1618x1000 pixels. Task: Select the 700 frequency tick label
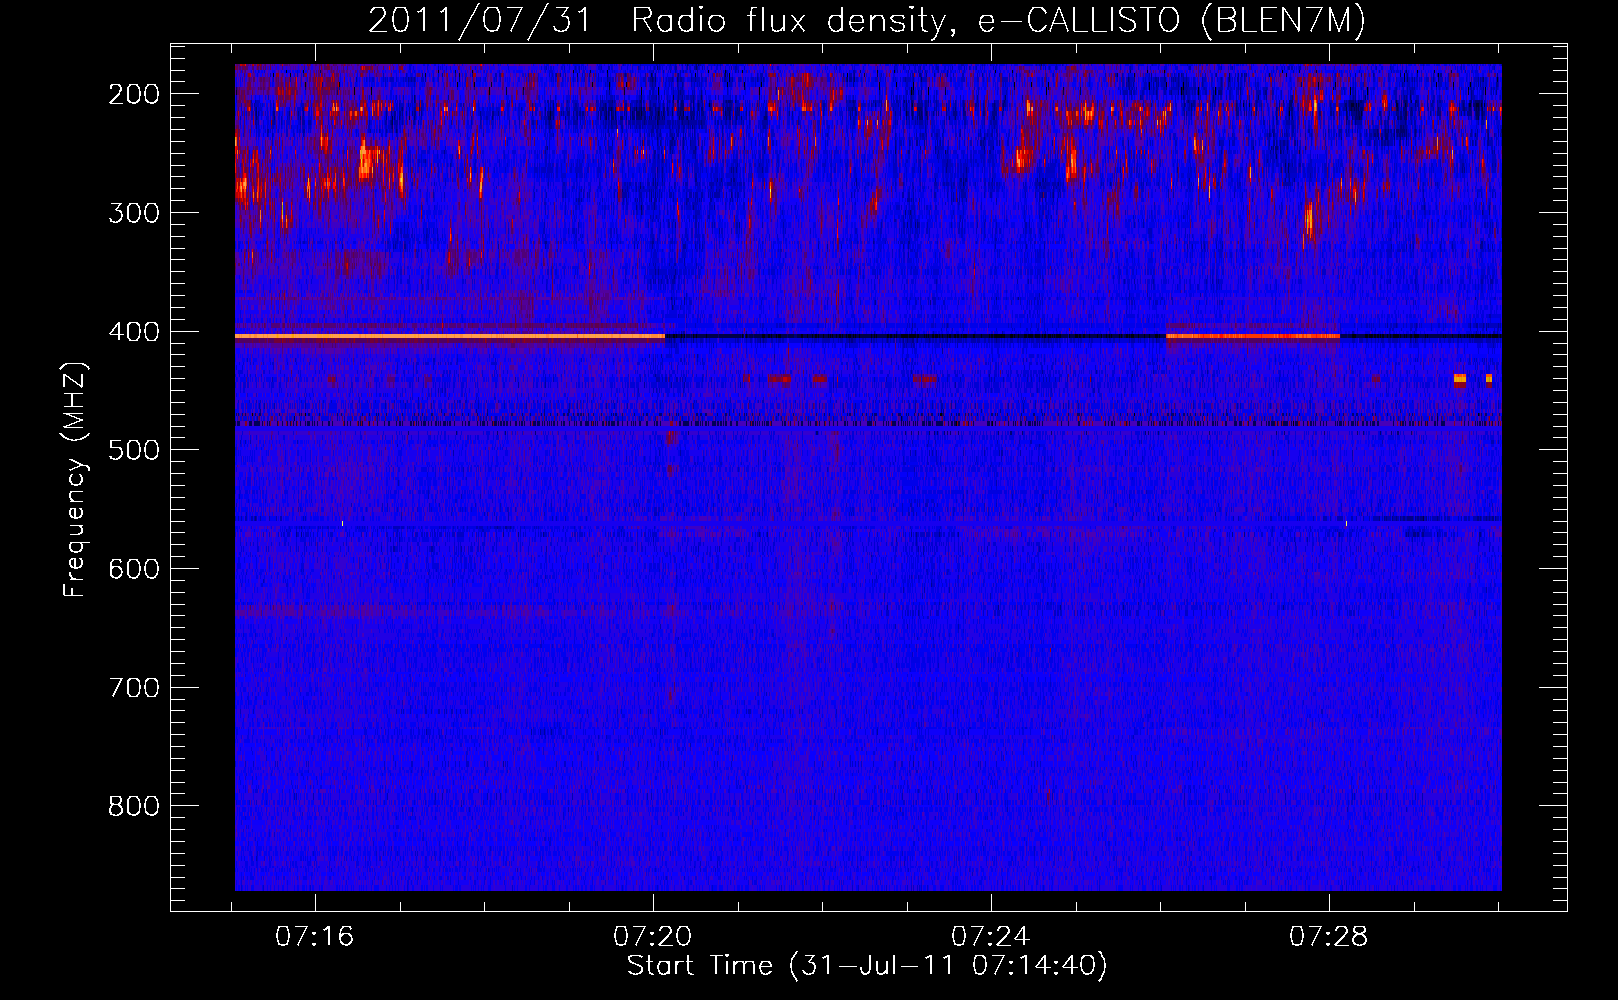(x=133, y=688)
